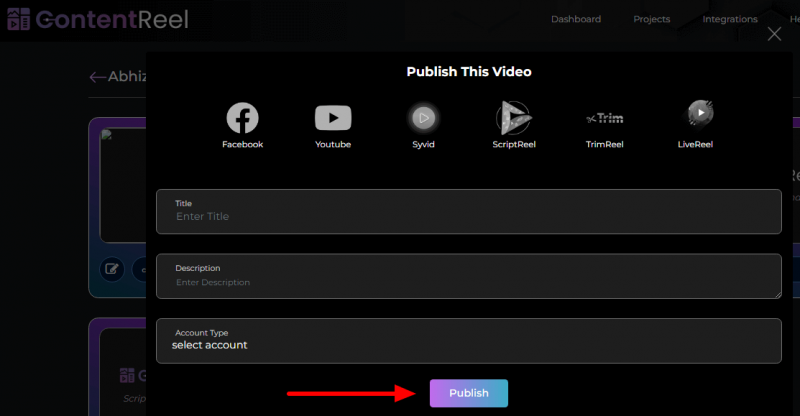Choose the Youtube publishing icon
Screen dimensions: 800x416
click(x=333, y=118)
